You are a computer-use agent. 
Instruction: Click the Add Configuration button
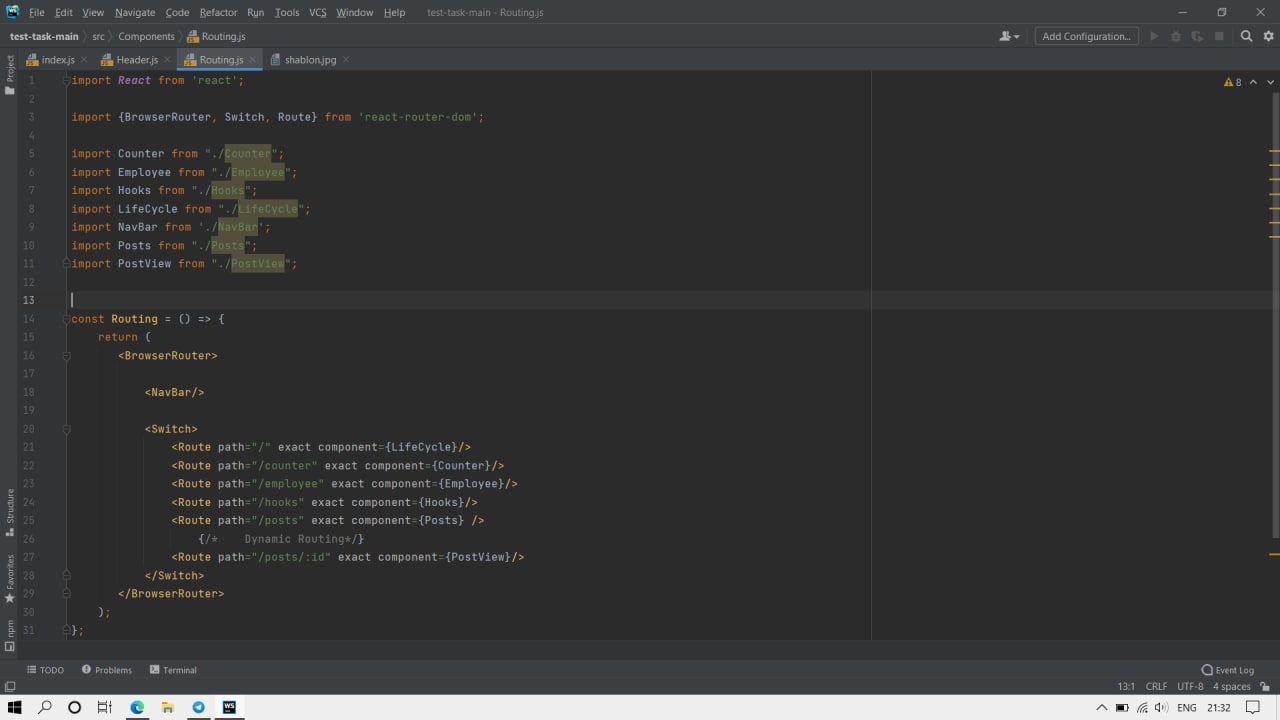[x=1086, y=36]
